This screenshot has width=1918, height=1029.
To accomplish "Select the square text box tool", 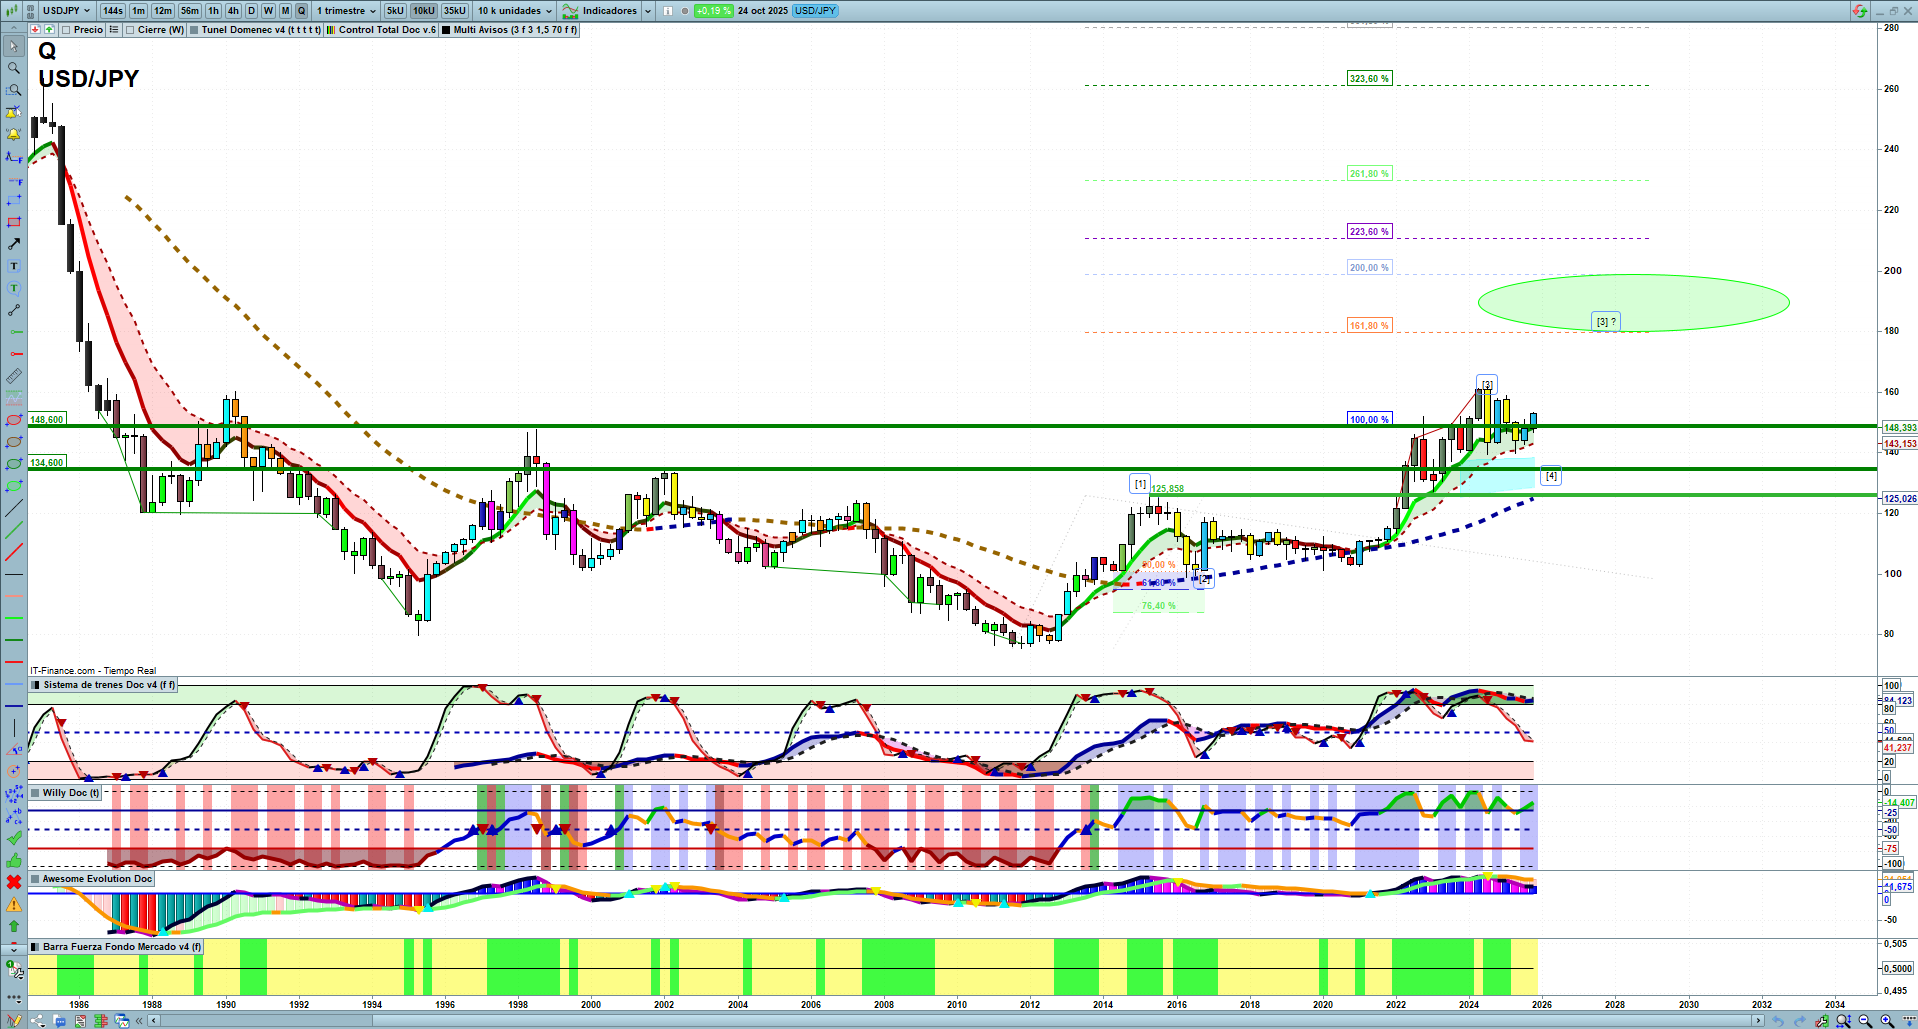I will click(x=14, y=266).
